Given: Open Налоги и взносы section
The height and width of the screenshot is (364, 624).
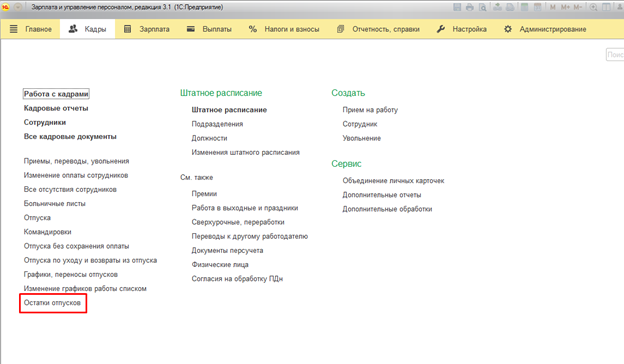Looking at the screenshot, I should [284, 29].
